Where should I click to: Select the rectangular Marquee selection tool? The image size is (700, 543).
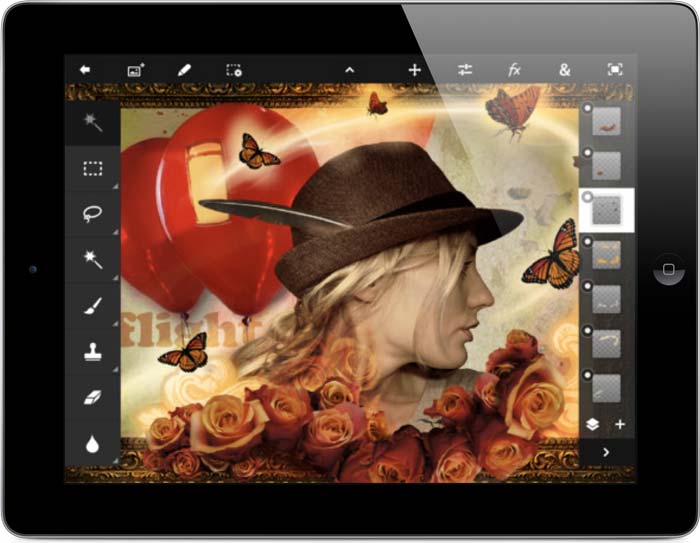[x=93, y=168]
